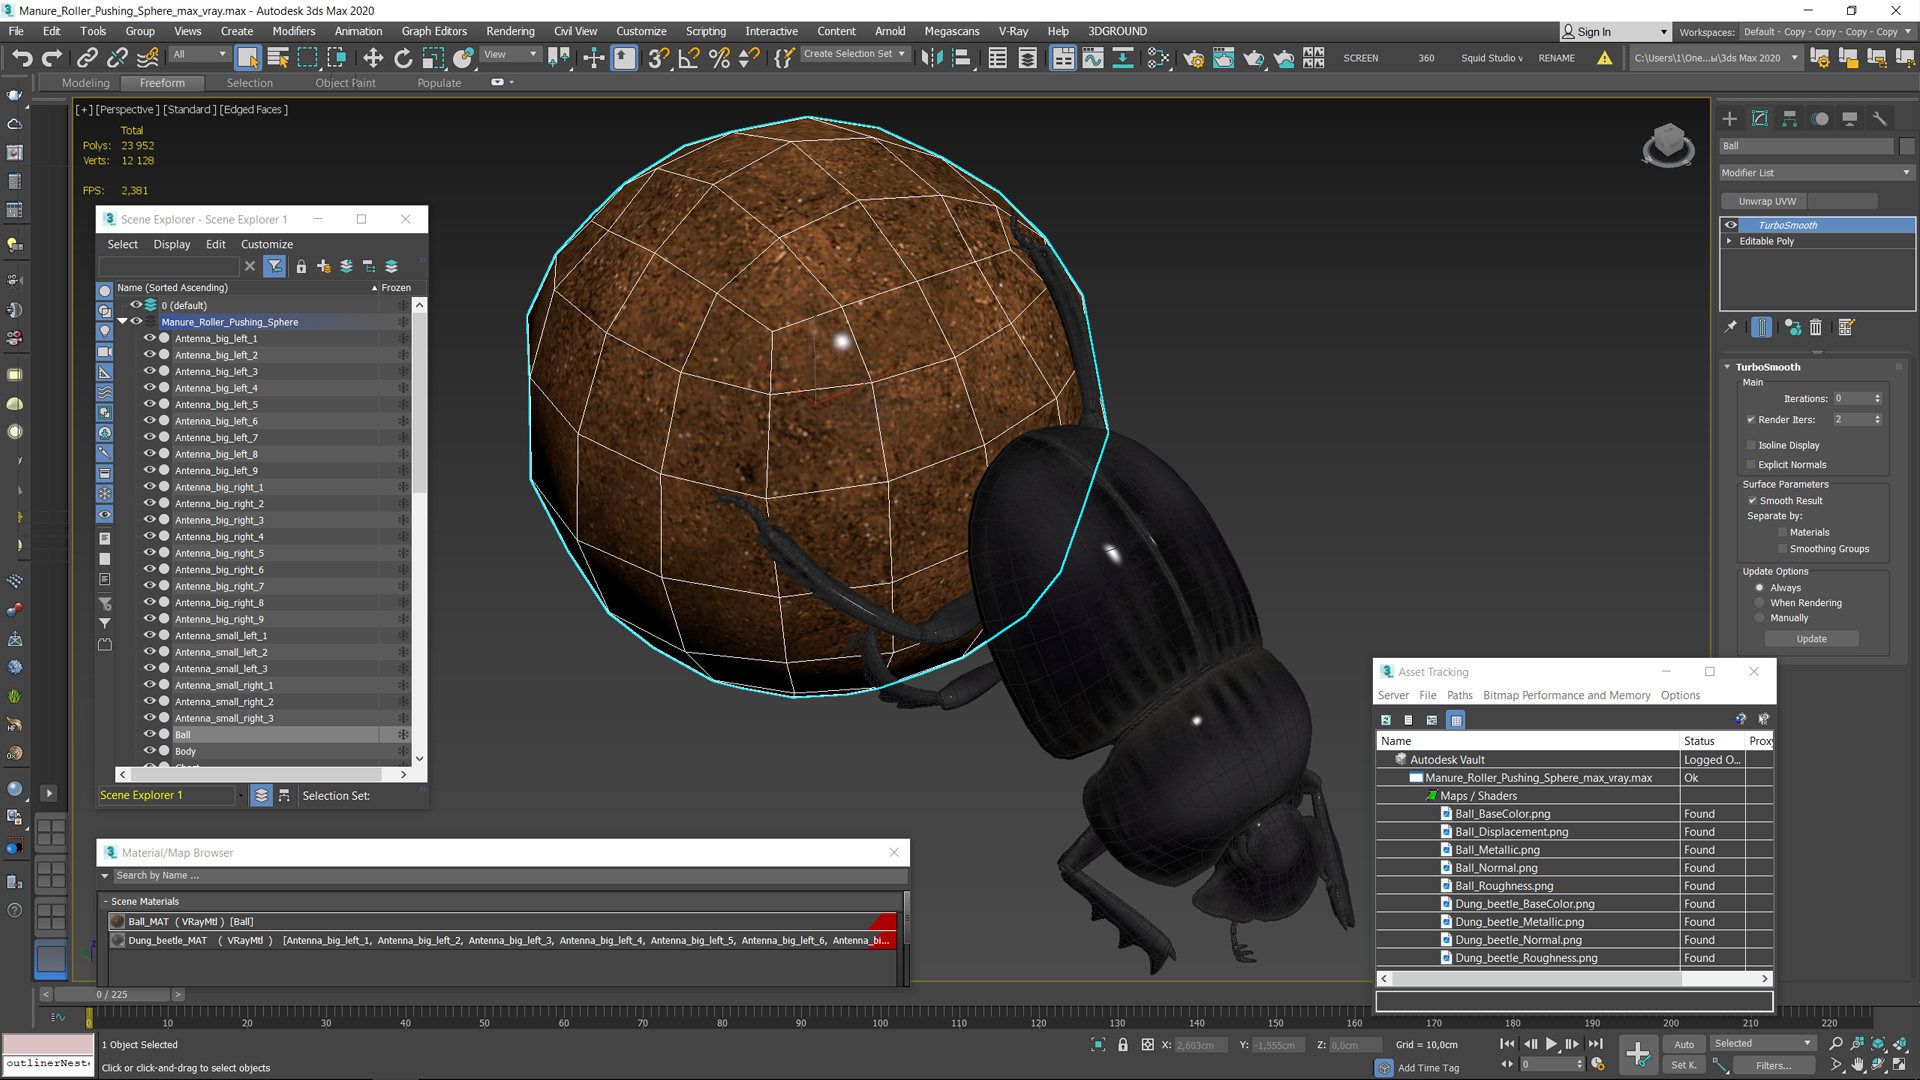Click the Undo arrow icon

pyautogui.click(x=22, y=58)
